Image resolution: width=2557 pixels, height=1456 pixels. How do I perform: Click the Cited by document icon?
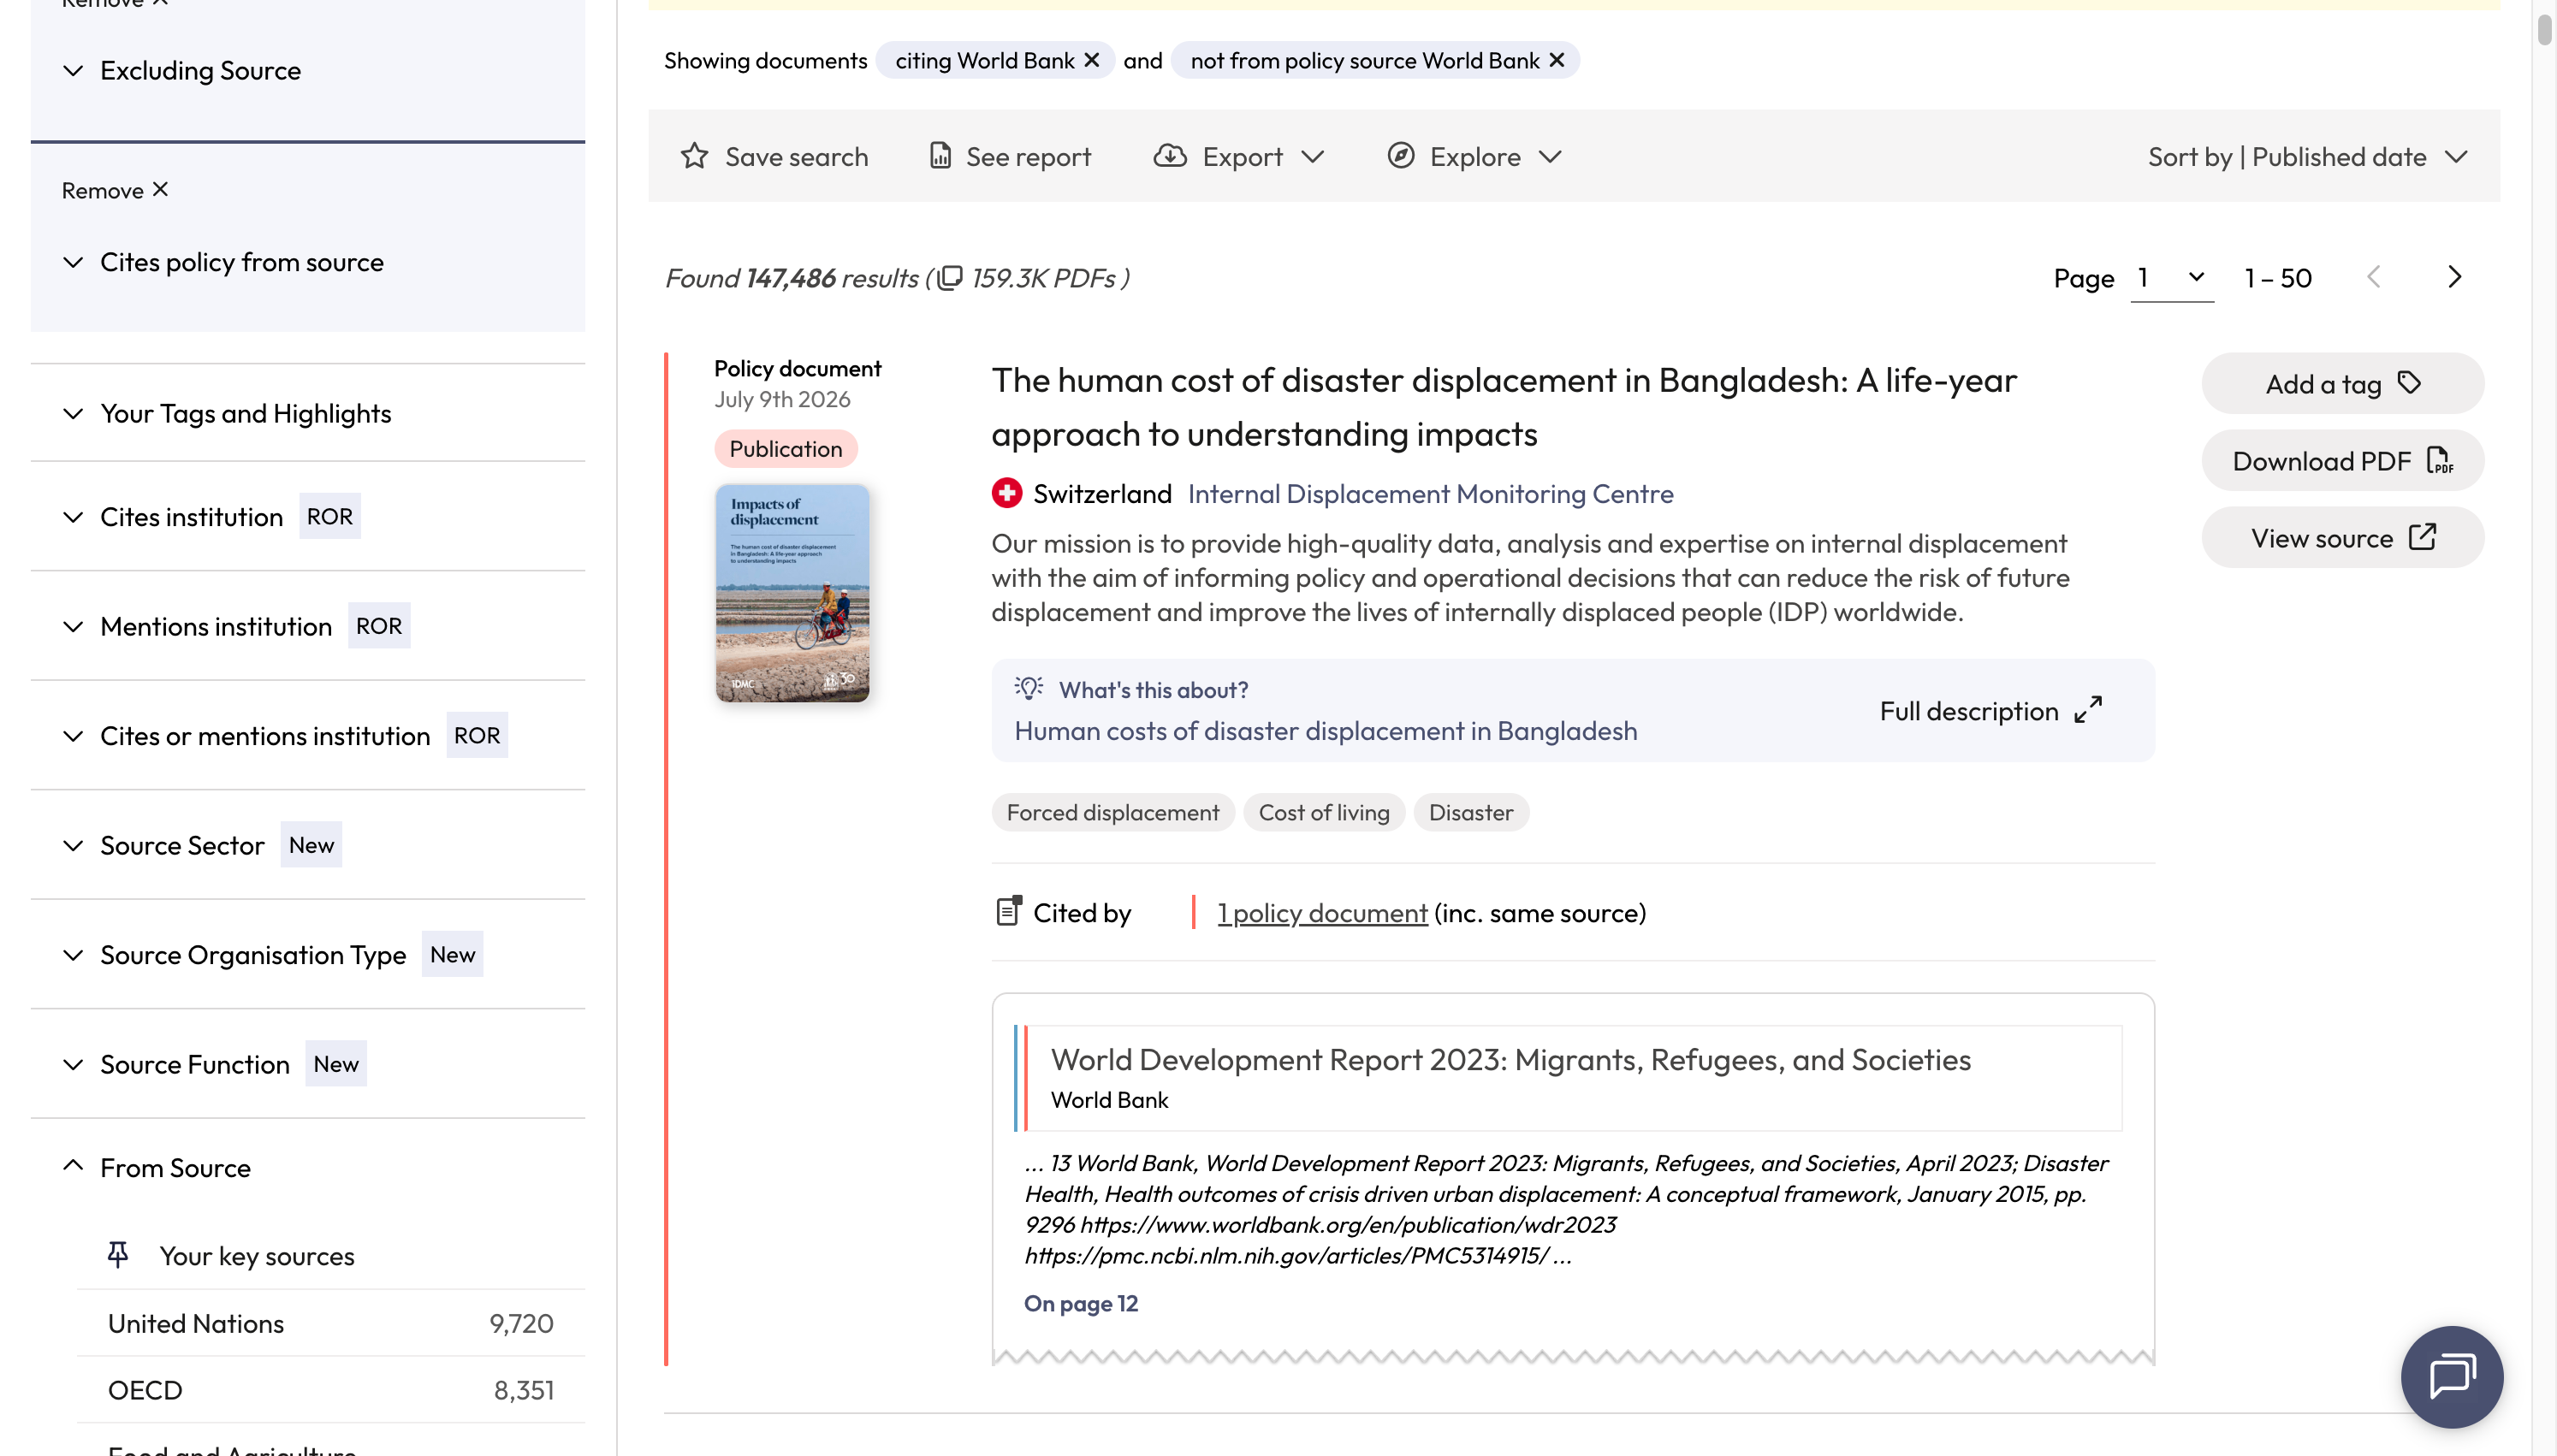point(1009,912)
